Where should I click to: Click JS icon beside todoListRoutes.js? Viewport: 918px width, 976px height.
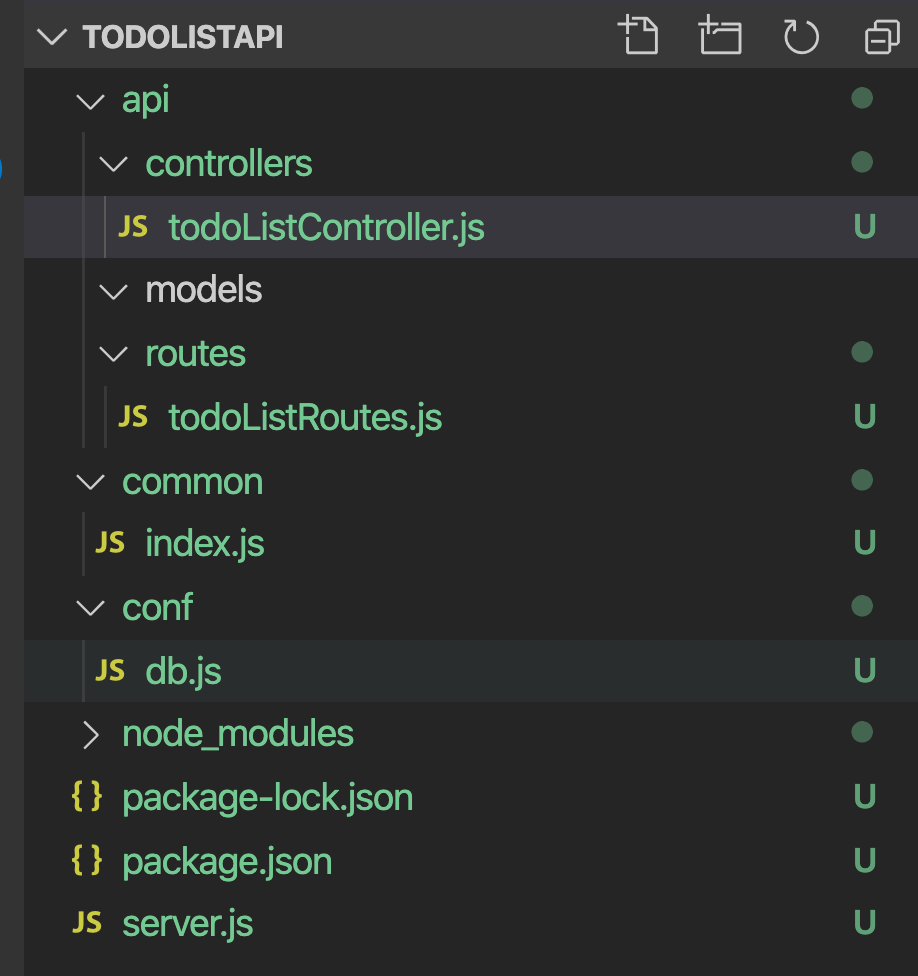point(133,417)
